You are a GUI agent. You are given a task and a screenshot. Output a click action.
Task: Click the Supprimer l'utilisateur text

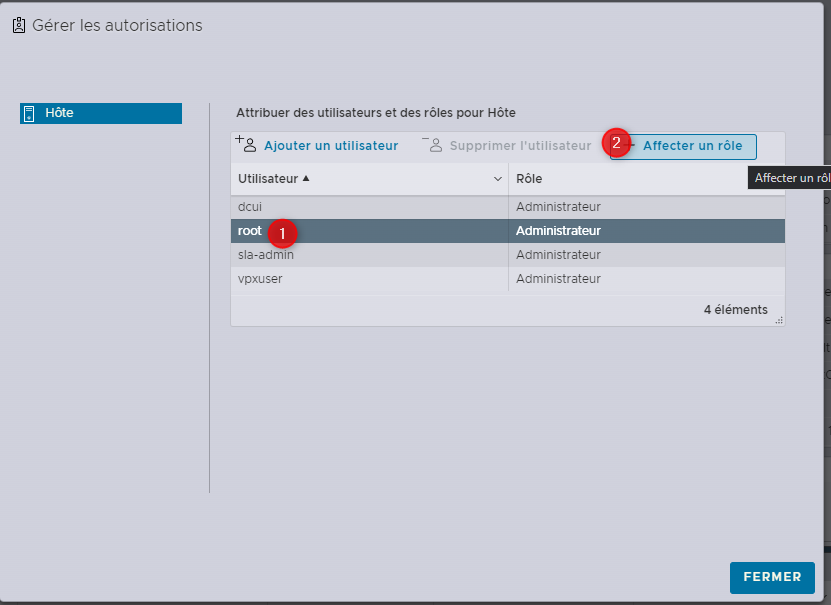click(x=520, y=146)
